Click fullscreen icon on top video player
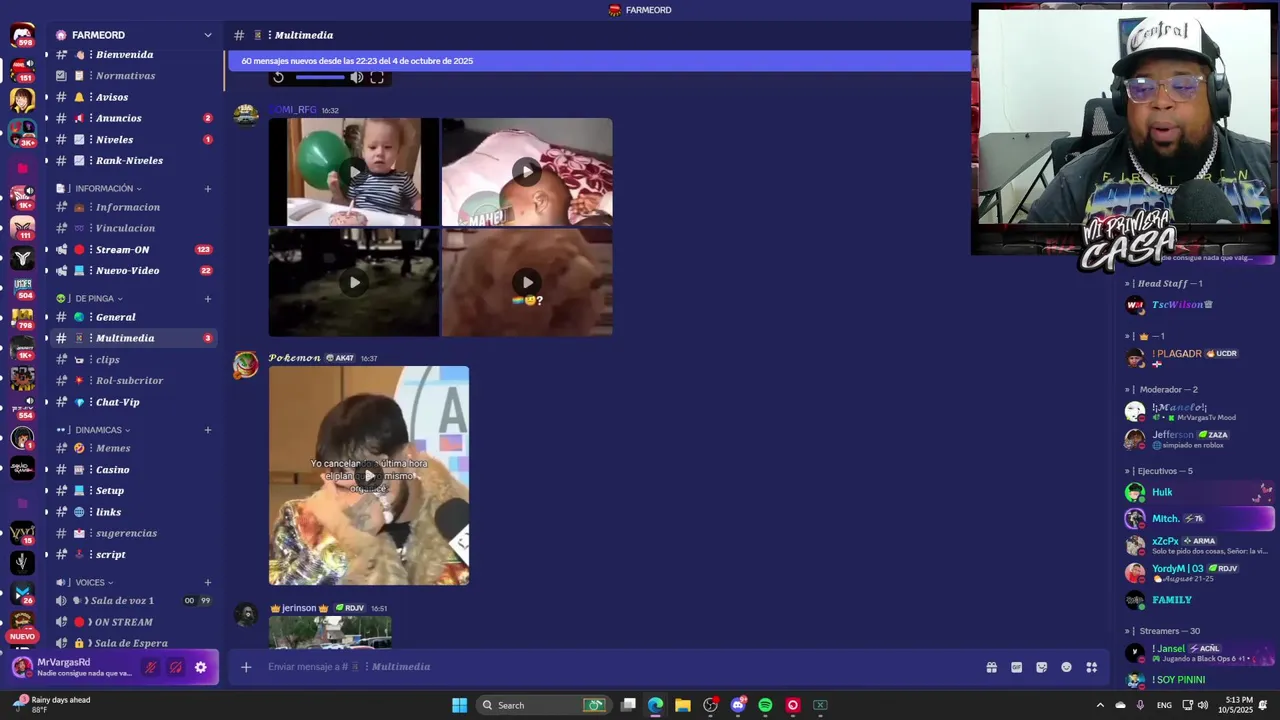Viewport: 1280px width, 720px height. (x=377, y=77)
